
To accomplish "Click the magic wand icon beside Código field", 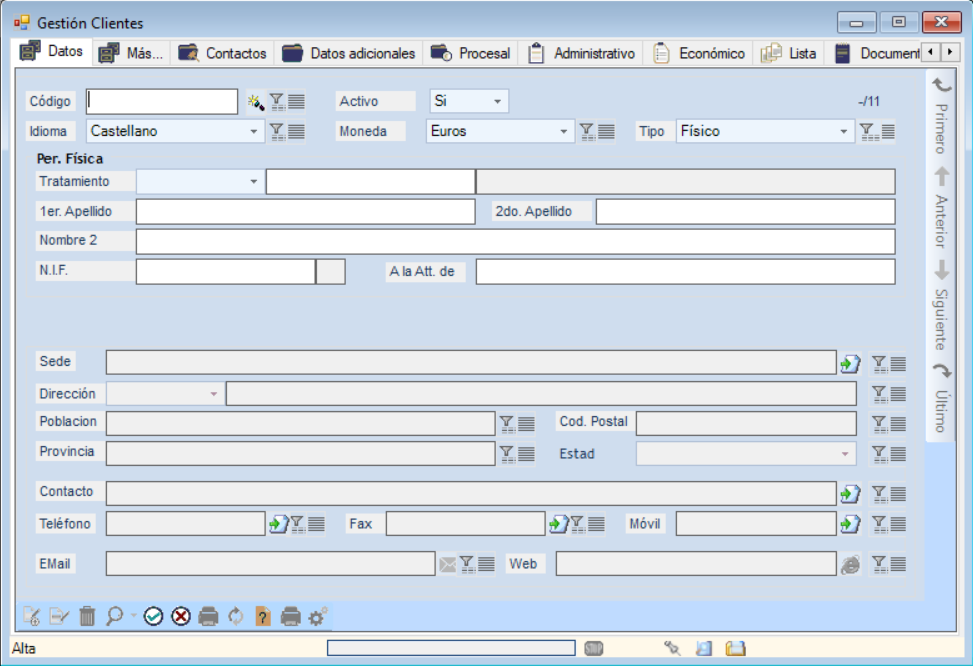I will 255,102.
